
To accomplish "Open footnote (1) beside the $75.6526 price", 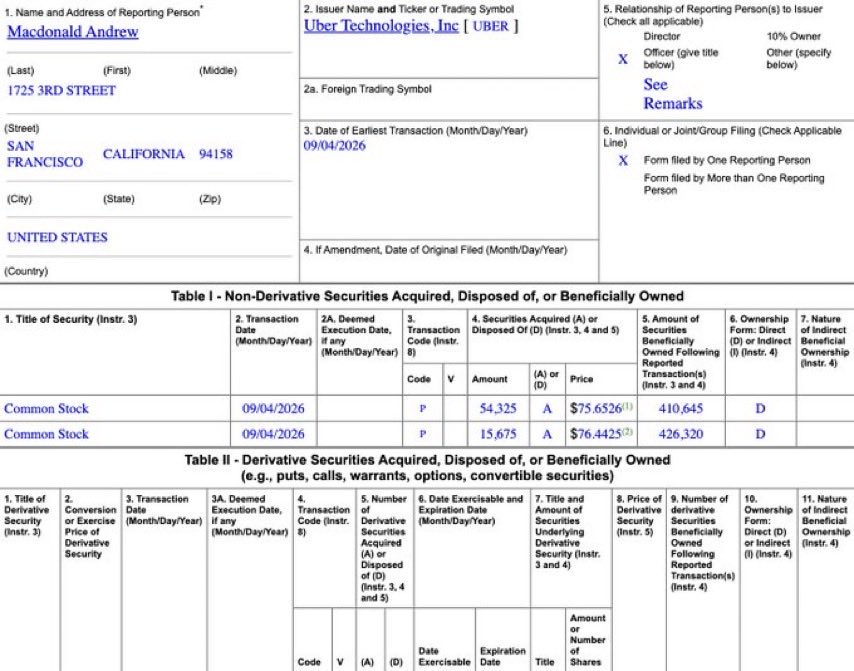I will pos(627,406).
